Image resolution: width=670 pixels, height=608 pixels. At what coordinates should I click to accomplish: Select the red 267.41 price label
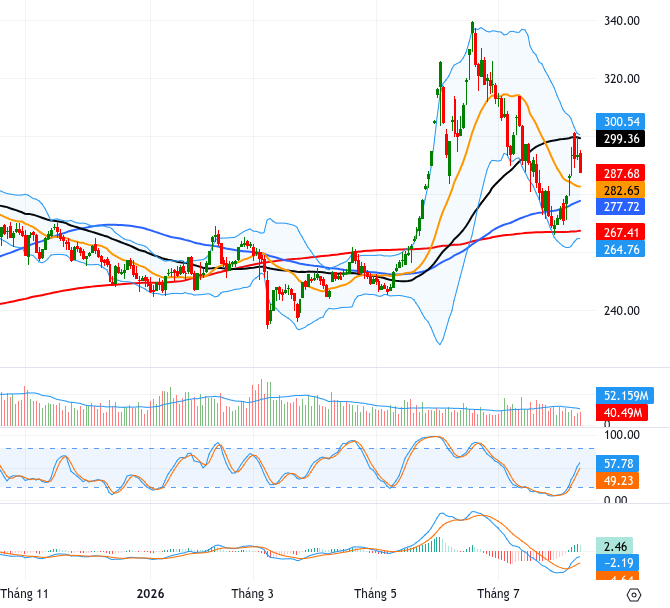(620, 232)
